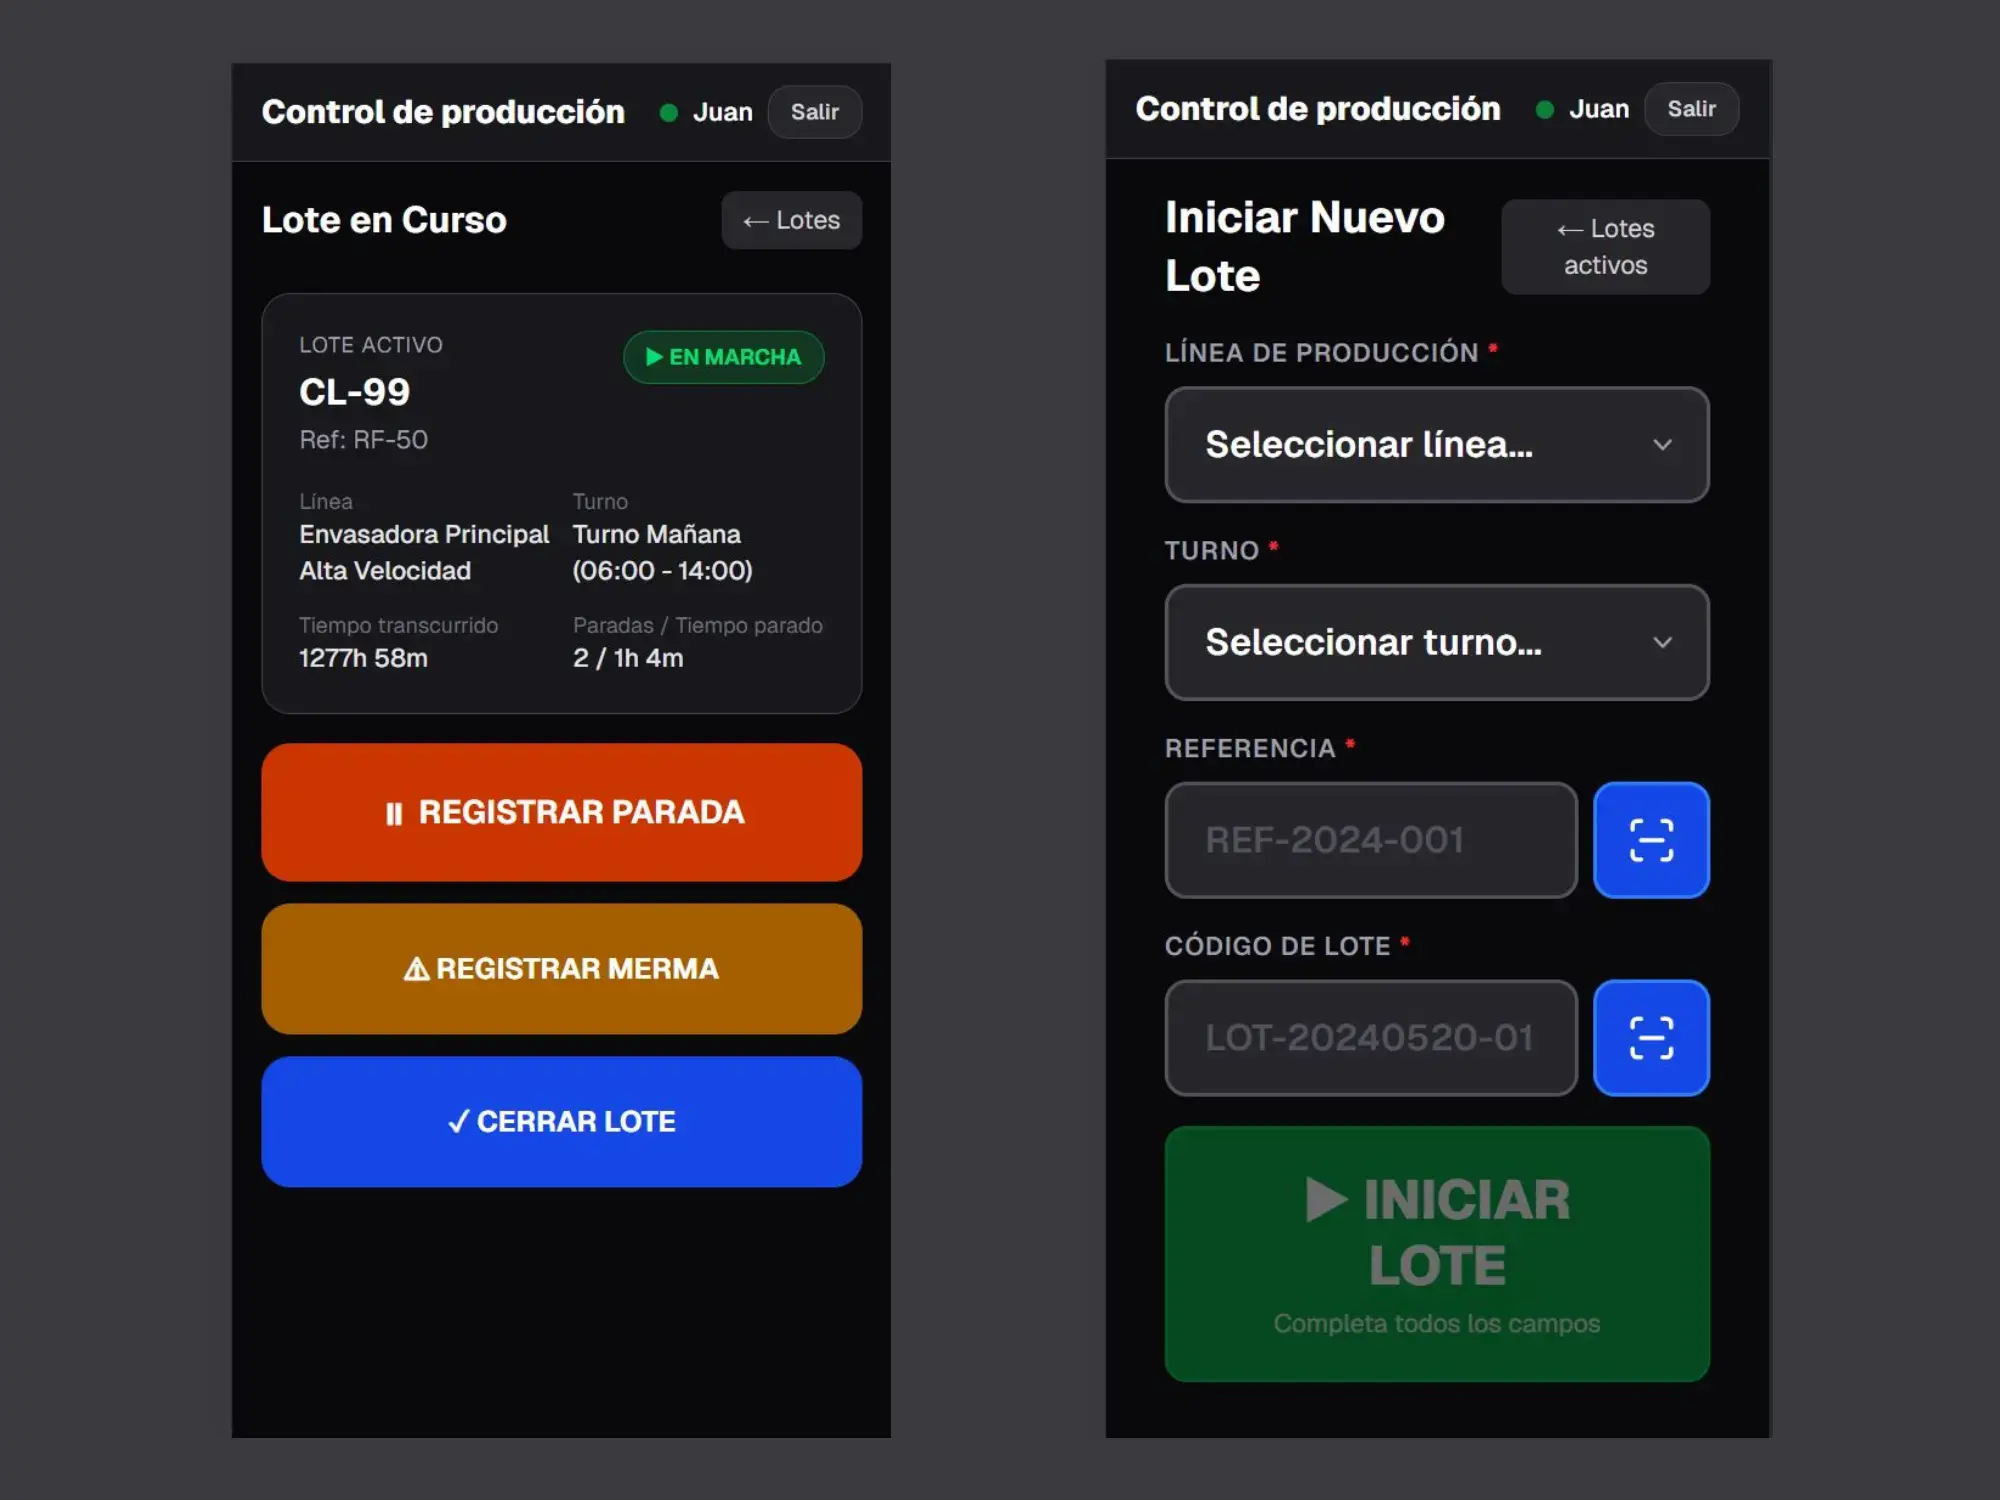The width and height of the screenshot is (2000, 1500).
Task: Open the Seleccionar línea dropdown
Action: tap(1437, 444)
